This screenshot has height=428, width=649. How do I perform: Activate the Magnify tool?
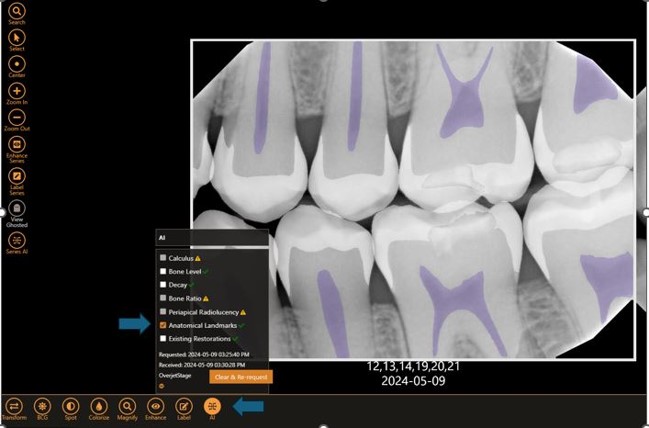point(127,406)
